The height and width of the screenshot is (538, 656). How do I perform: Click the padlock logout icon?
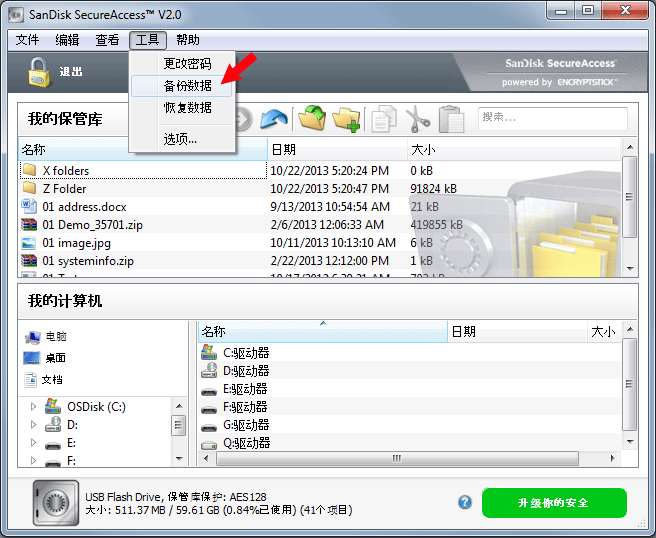click(x=38, y=72)
